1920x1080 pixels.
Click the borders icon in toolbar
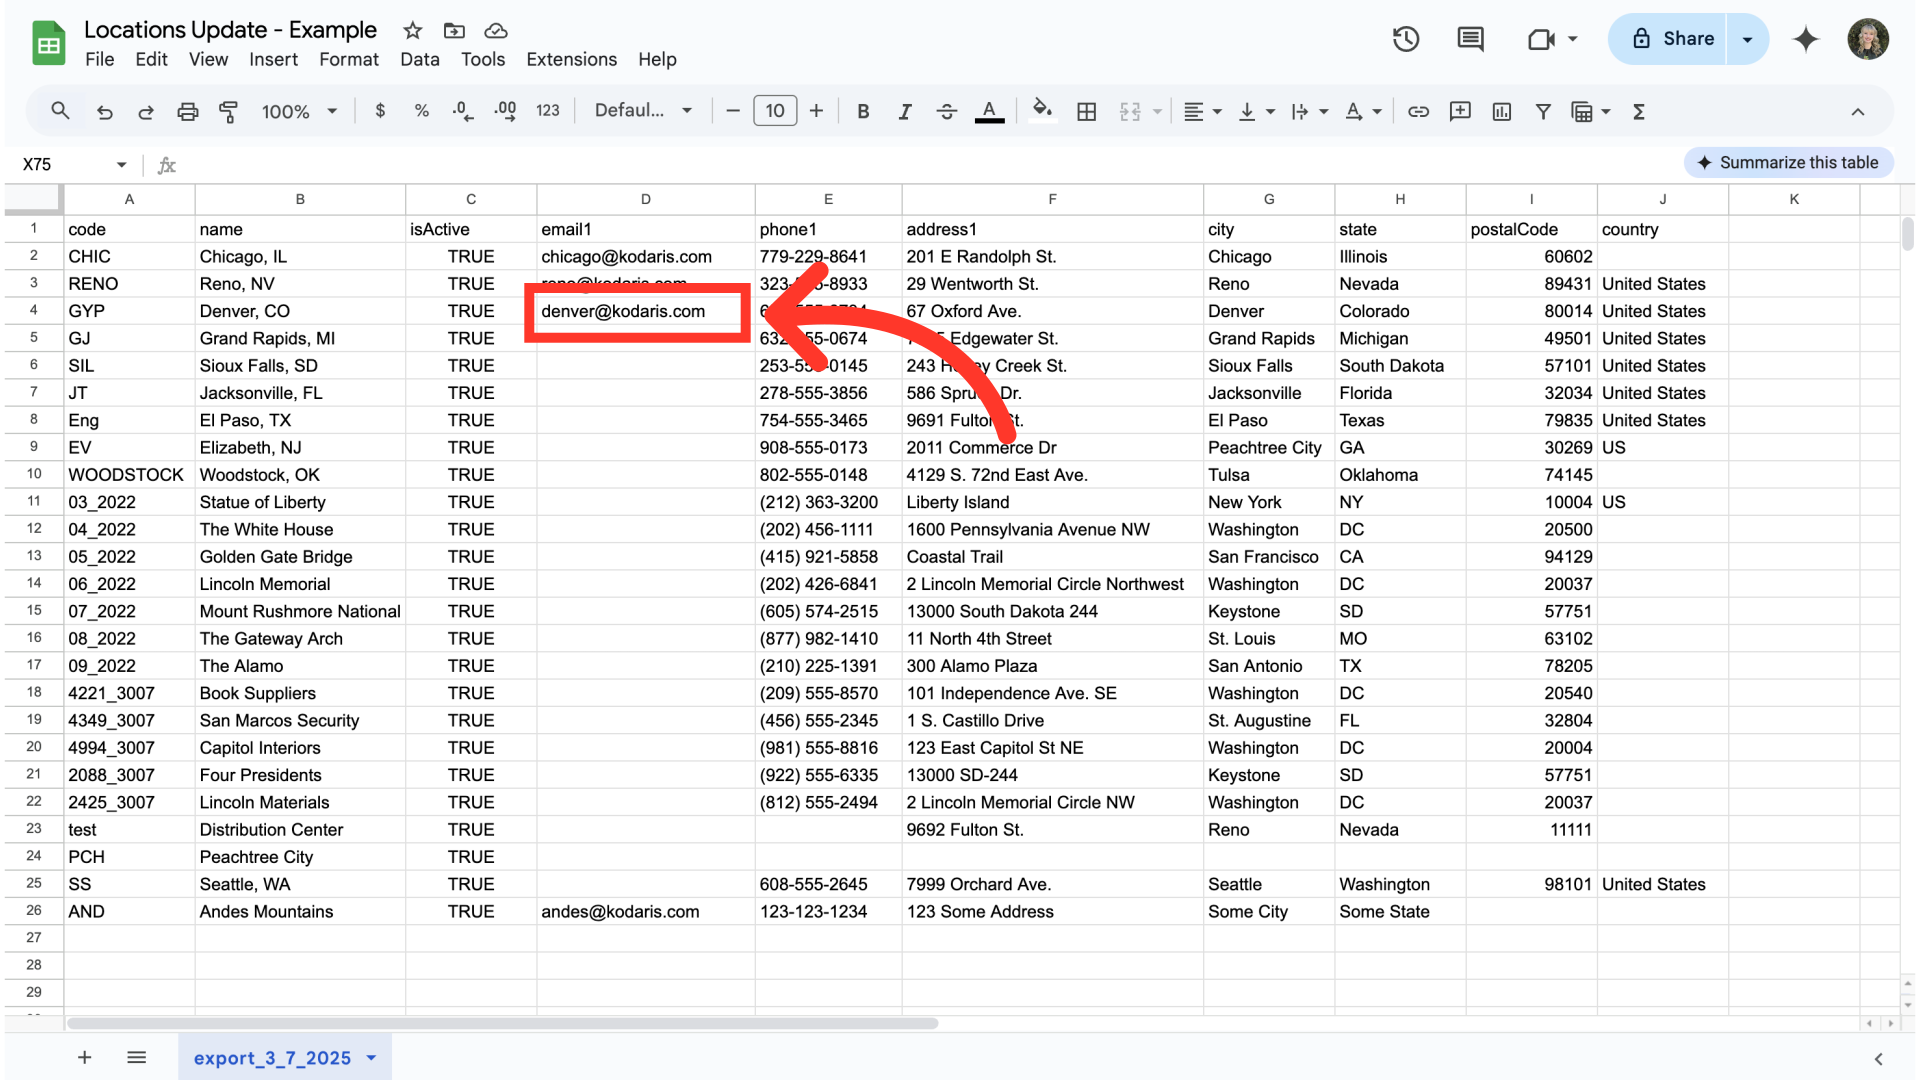pos(1086,112)
